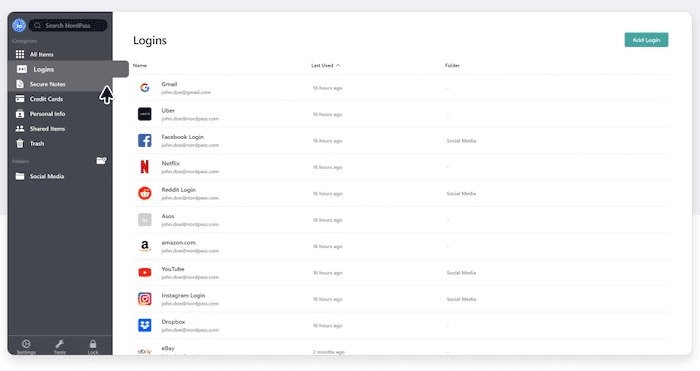Click the Search NordPass field
The image size is (700, 371).
[68, 25]
